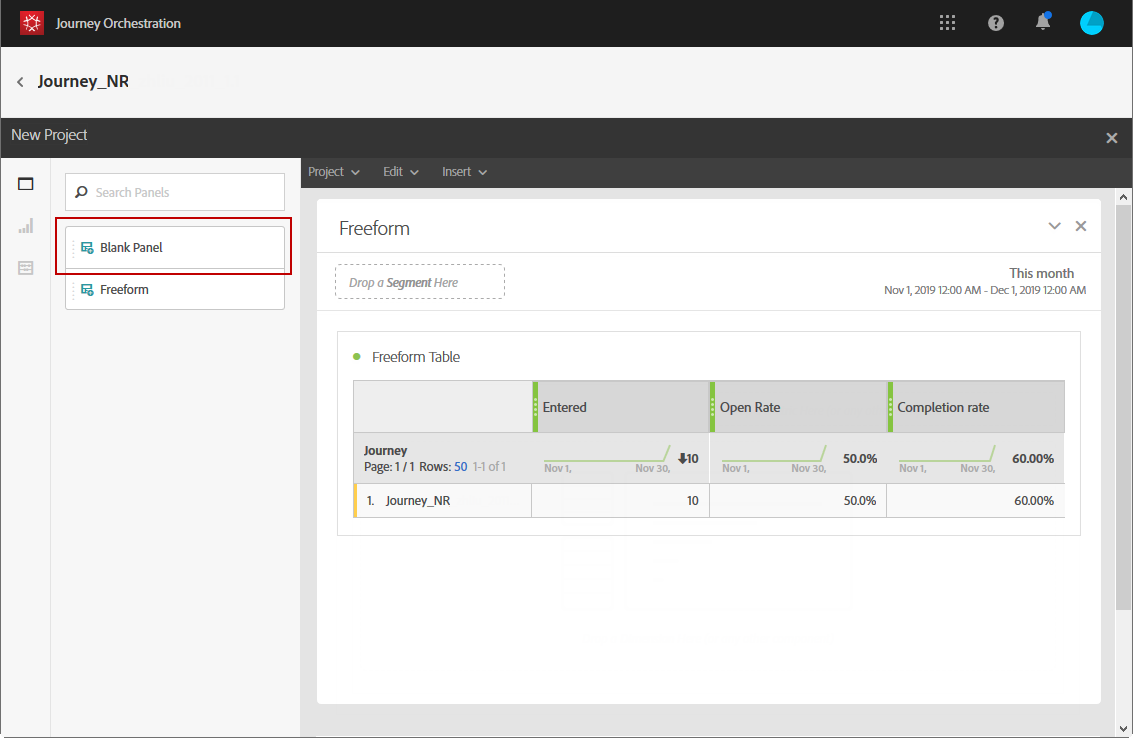Click the Freeform panel title
This screenshot has height=738, width=1133.
pyautogui.click(x=374, y=228)
